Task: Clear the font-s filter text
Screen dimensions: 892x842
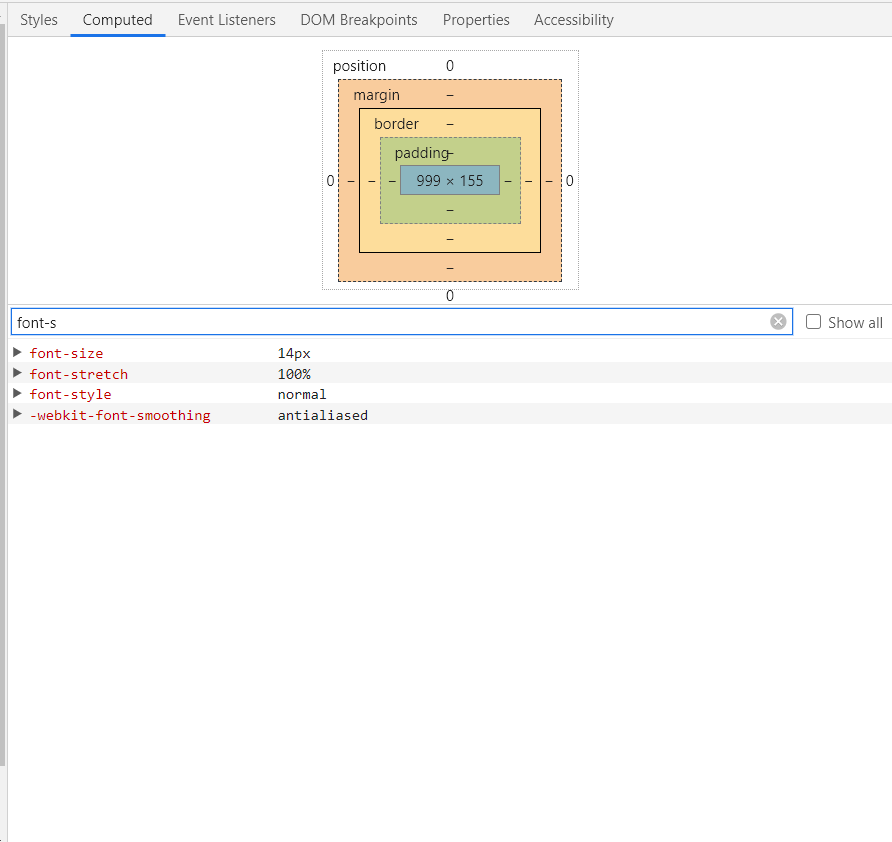Action: click(x=778, y=321)
